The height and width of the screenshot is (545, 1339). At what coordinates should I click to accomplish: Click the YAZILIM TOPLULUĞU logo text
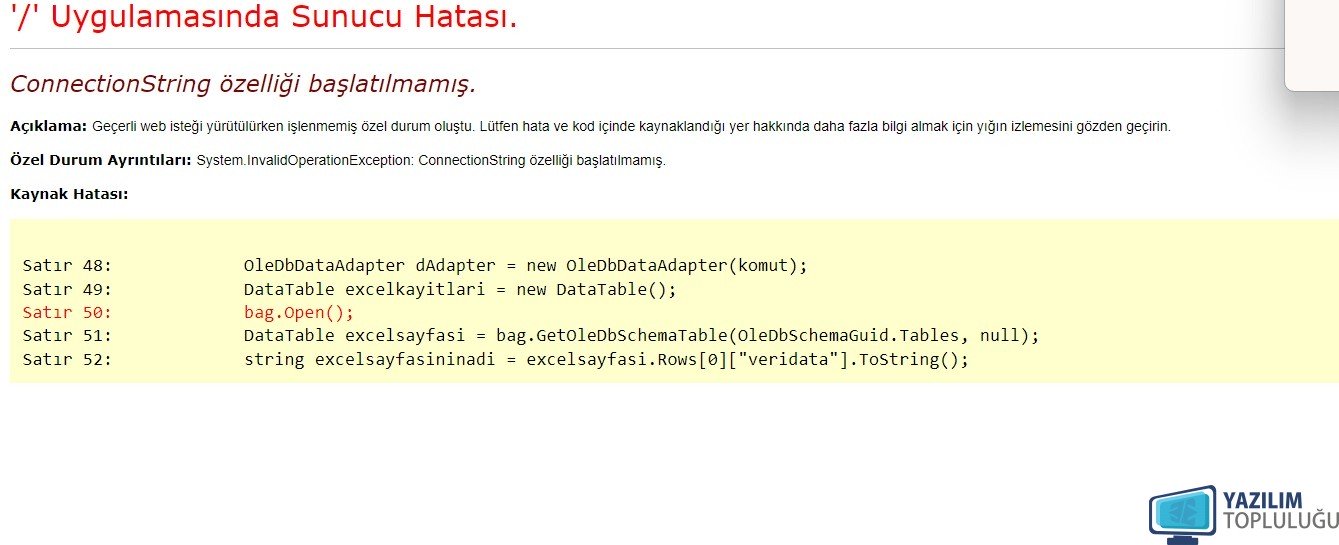point(1280,510)
